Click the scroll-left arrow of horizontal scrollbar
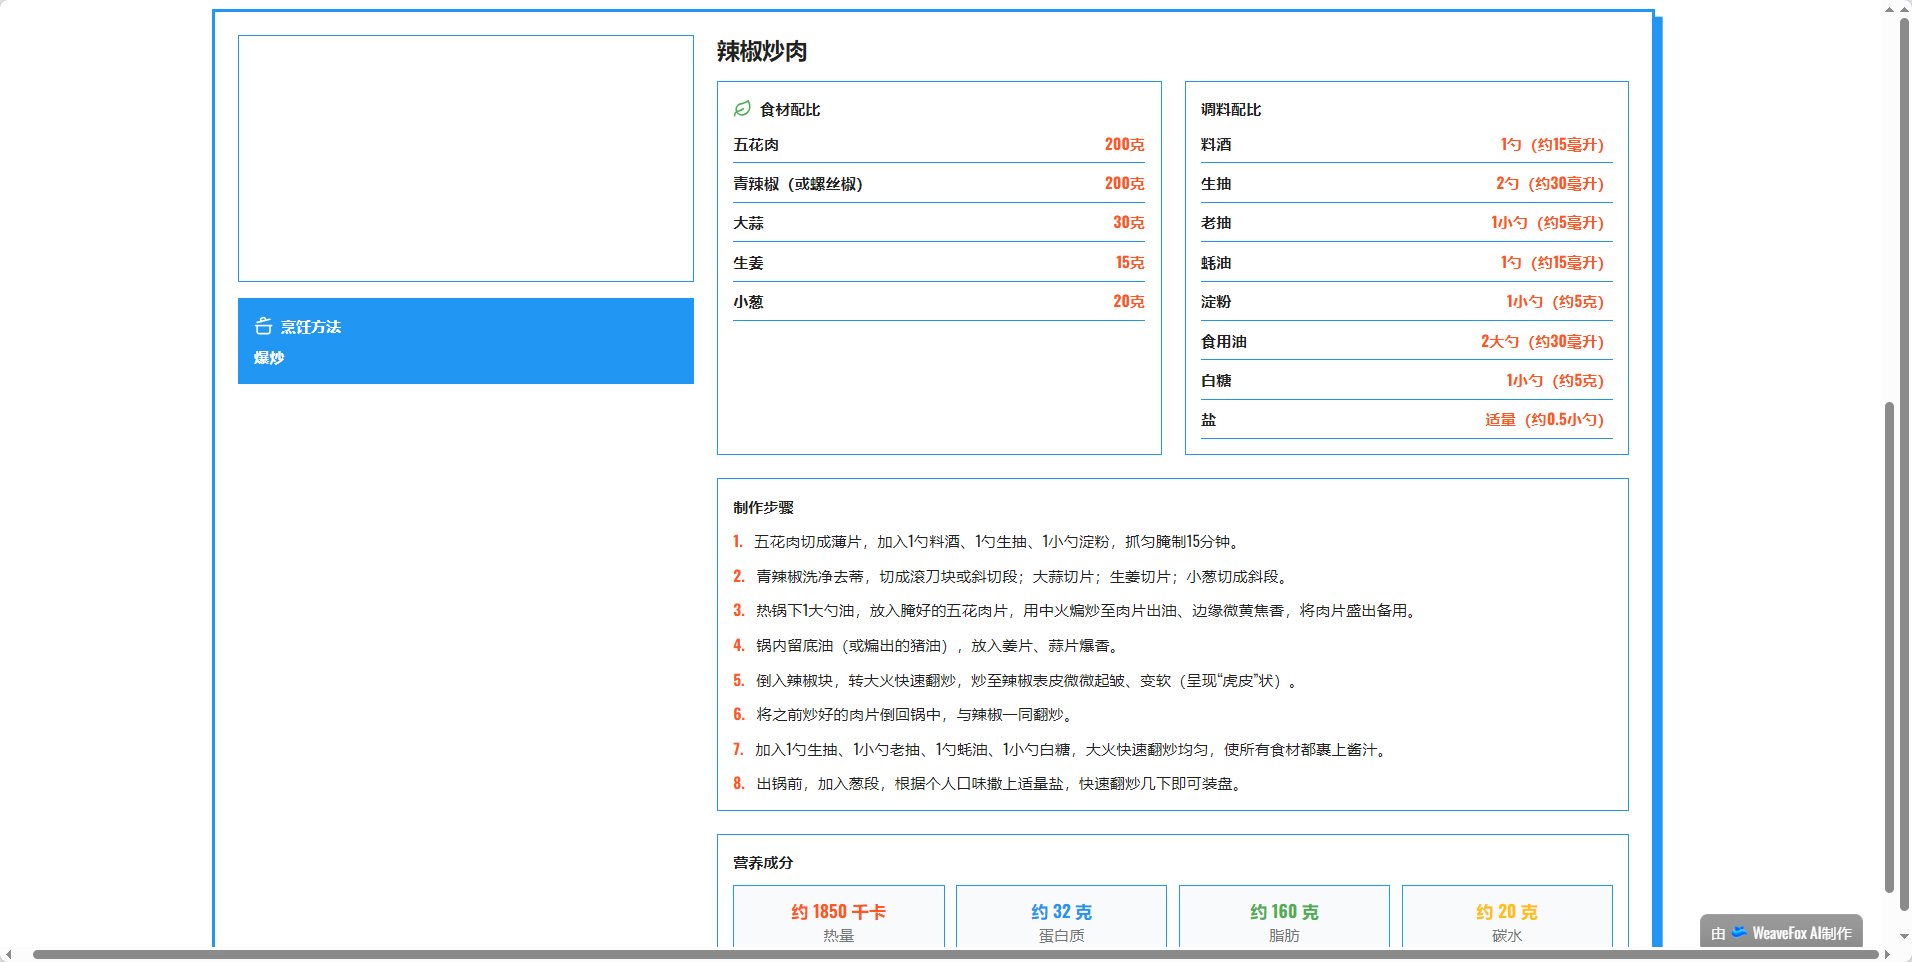 (x=9, y=954)
